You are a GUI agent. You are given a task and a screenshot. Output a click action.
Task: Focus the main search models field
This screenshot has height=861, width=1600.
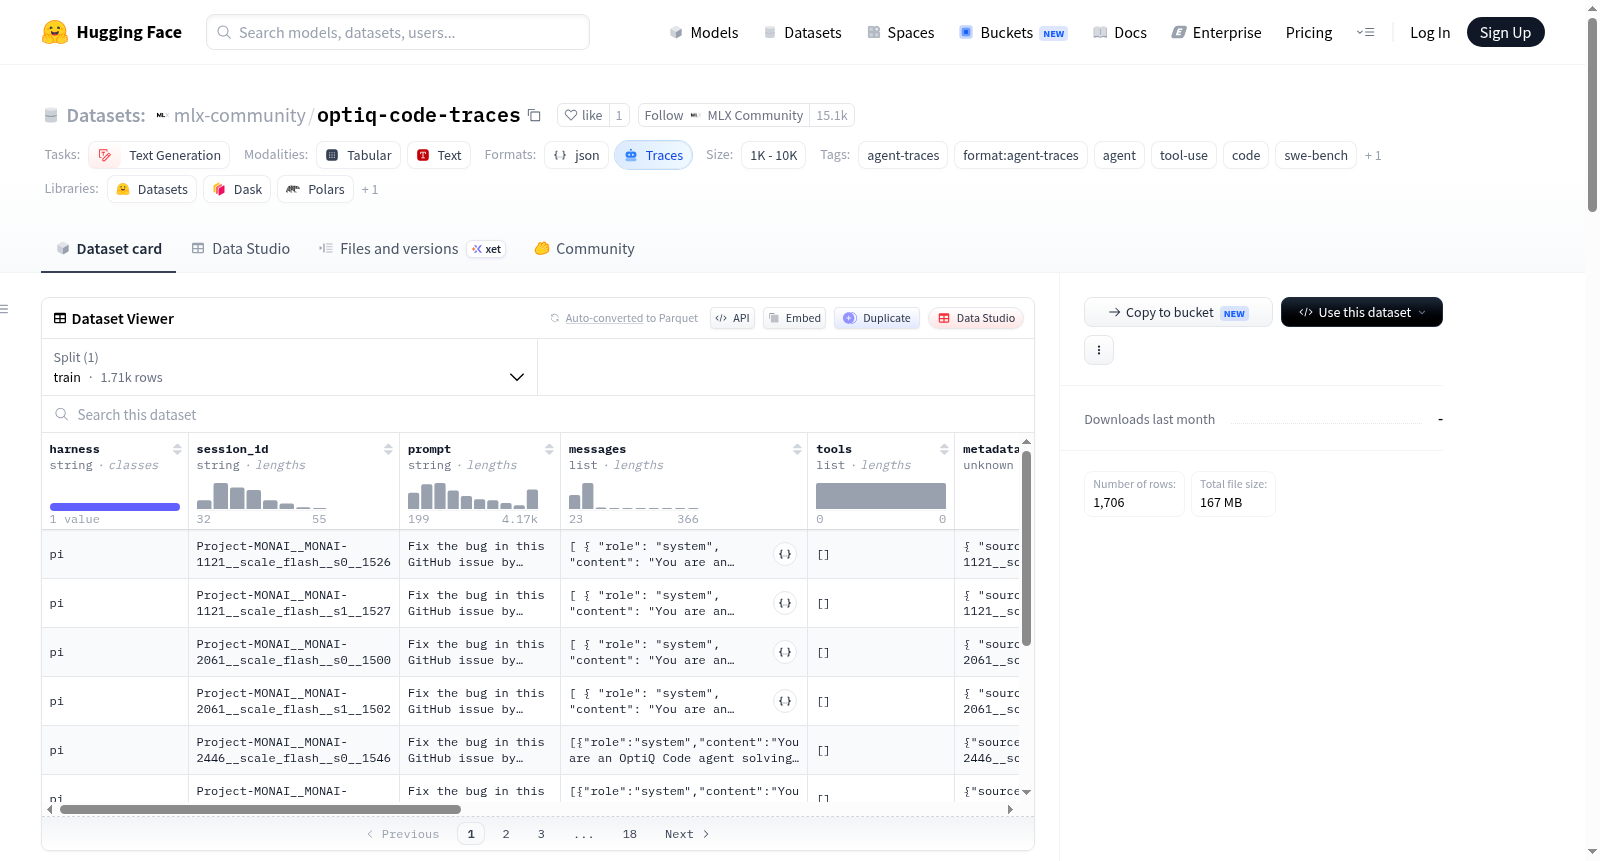coord(398,32)
